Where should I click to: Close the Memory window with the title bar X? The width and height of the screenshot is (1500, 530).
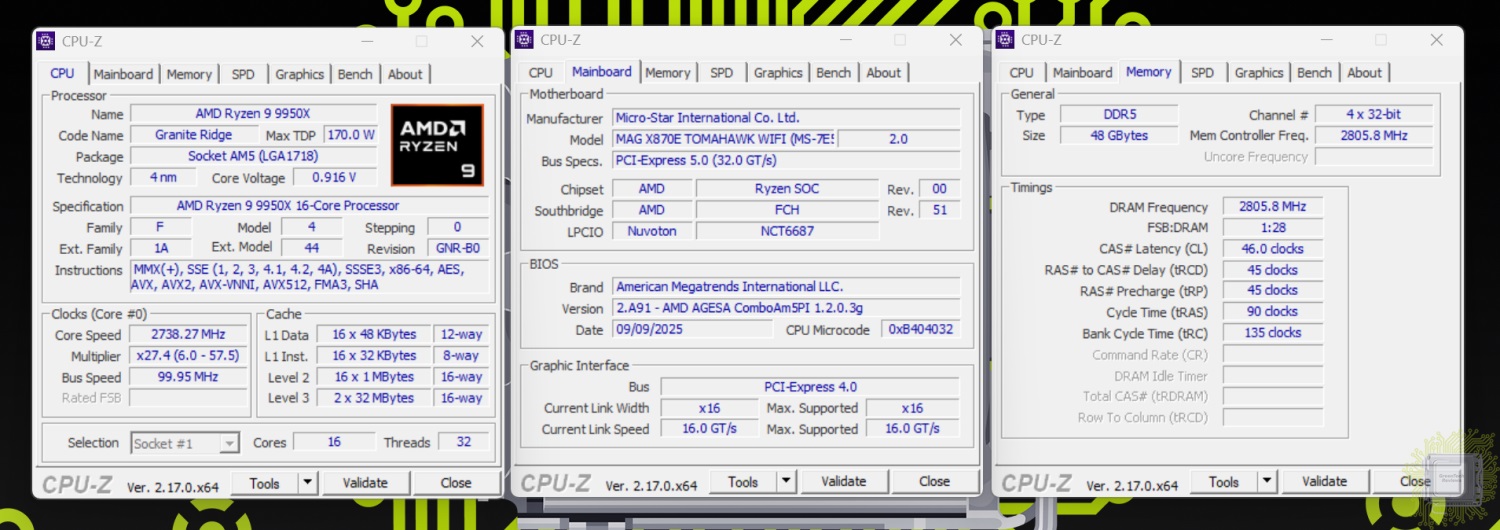click(x=1437, y=40)
